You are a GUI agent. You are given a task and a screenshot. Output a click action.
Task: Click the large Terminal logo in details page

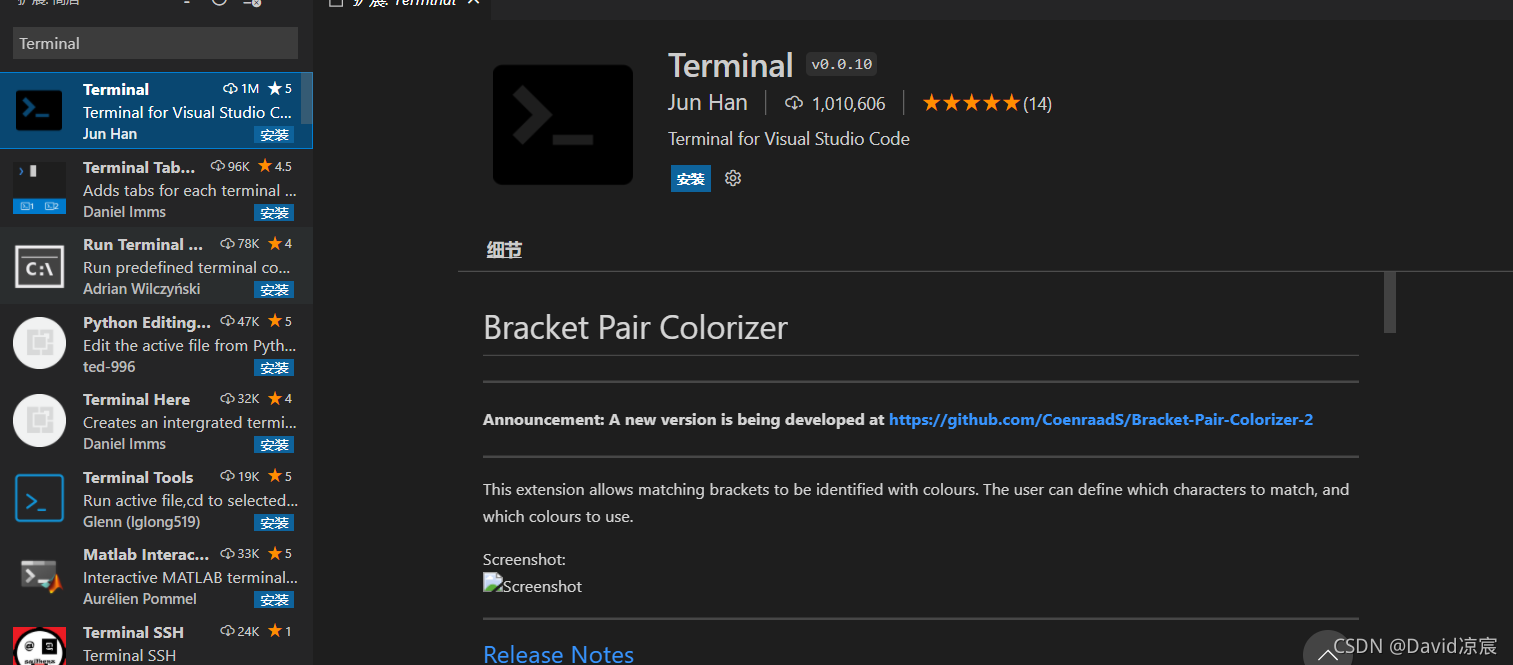coord(563,125)
